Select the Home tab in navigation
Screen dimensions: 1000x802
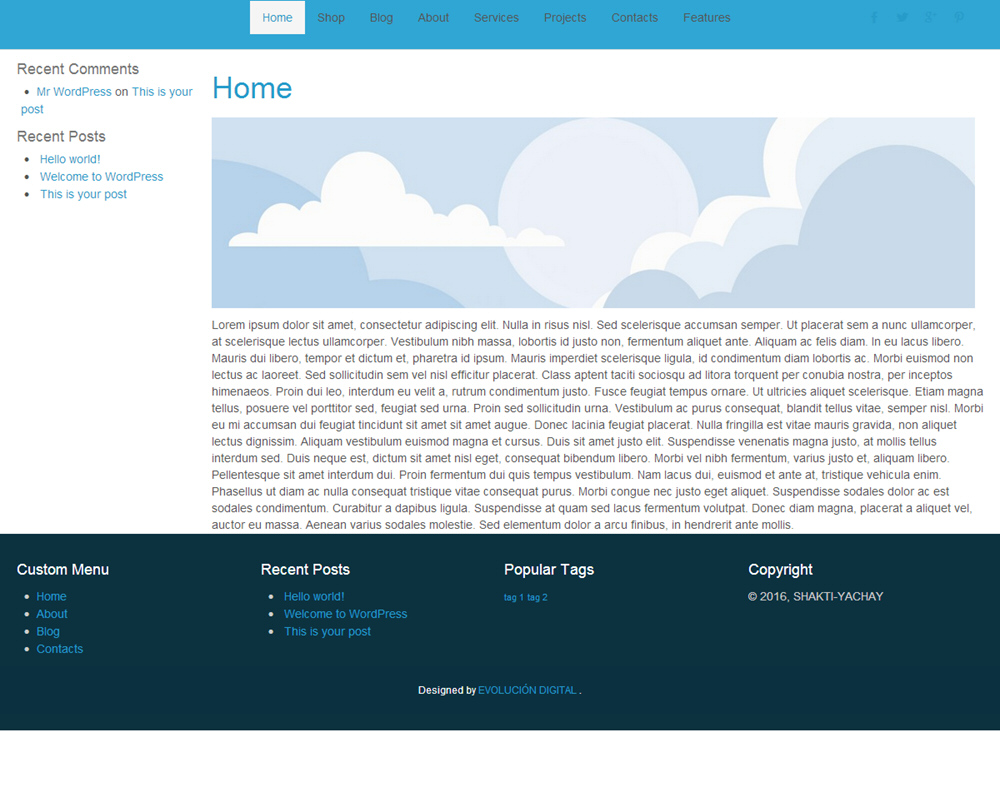pyautogui.click(x=277, y=18)
